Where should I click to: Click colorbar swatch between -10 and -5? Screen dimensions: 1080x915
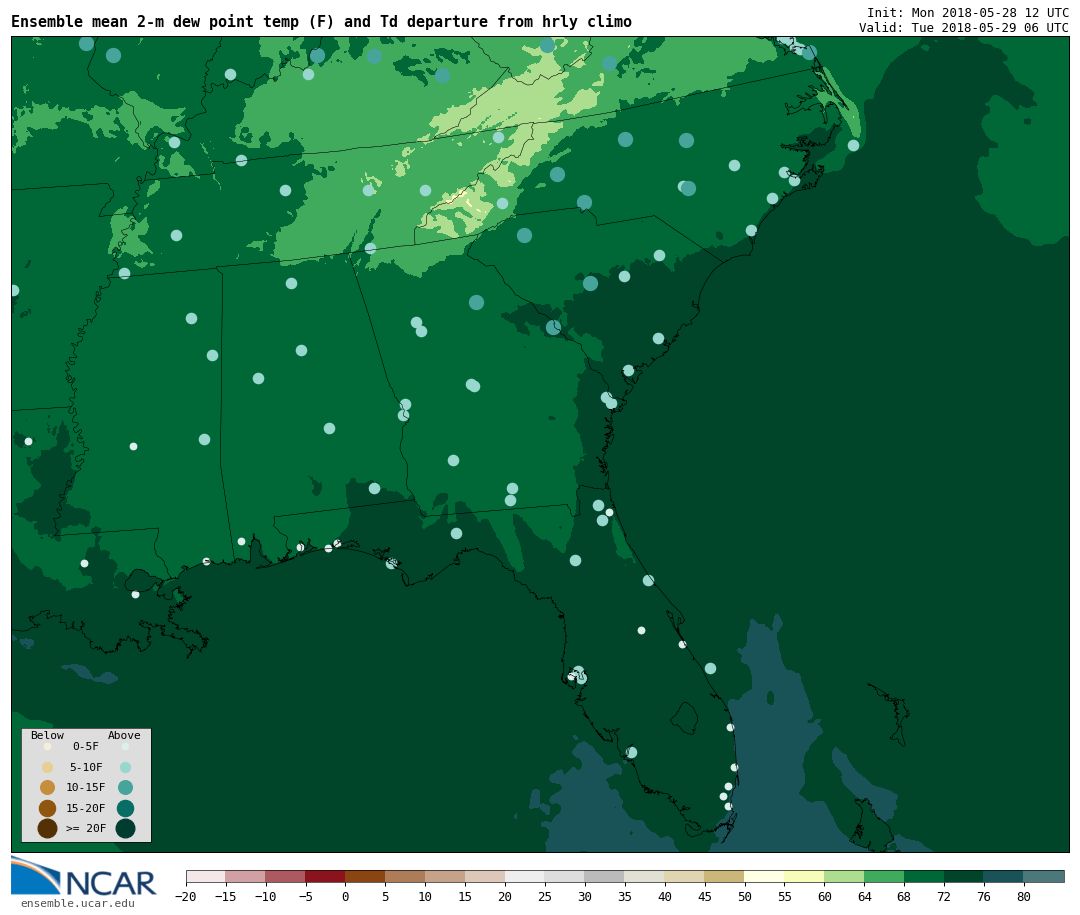(x=286, y=876)
